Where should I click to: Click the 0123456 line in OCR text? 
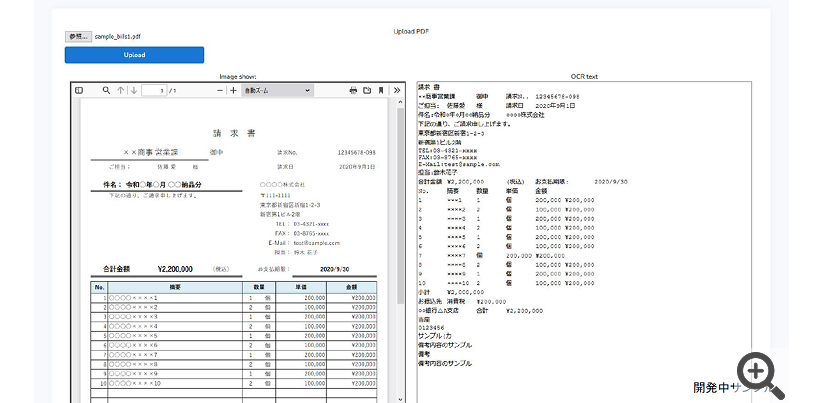[x=431, y=328]
